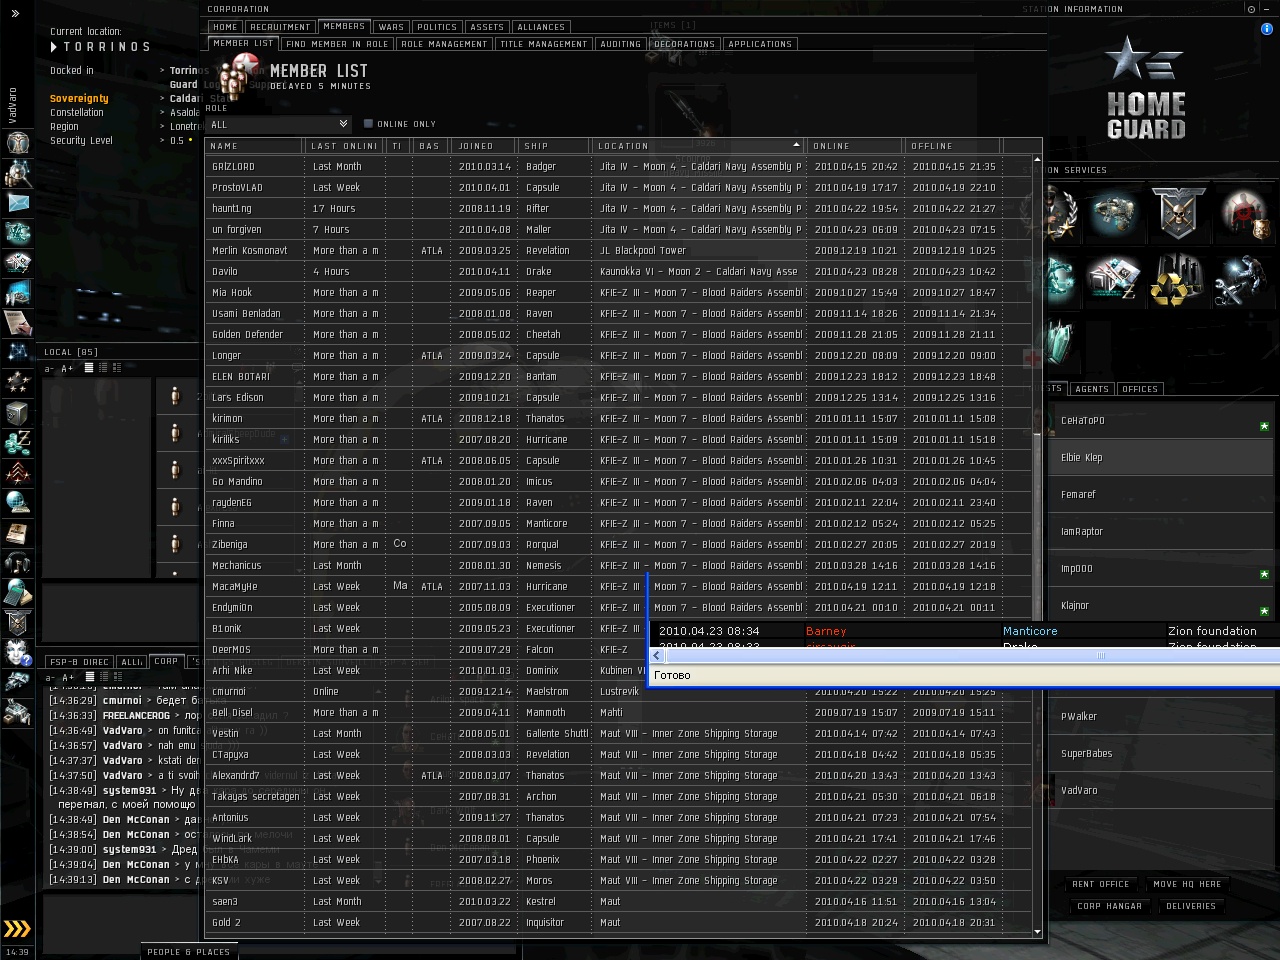The width and height of the screenshot is (1280, 960).
Task: Open the Bounty Office target station service
Action: pyautogui.click(x=1244, y=213)
